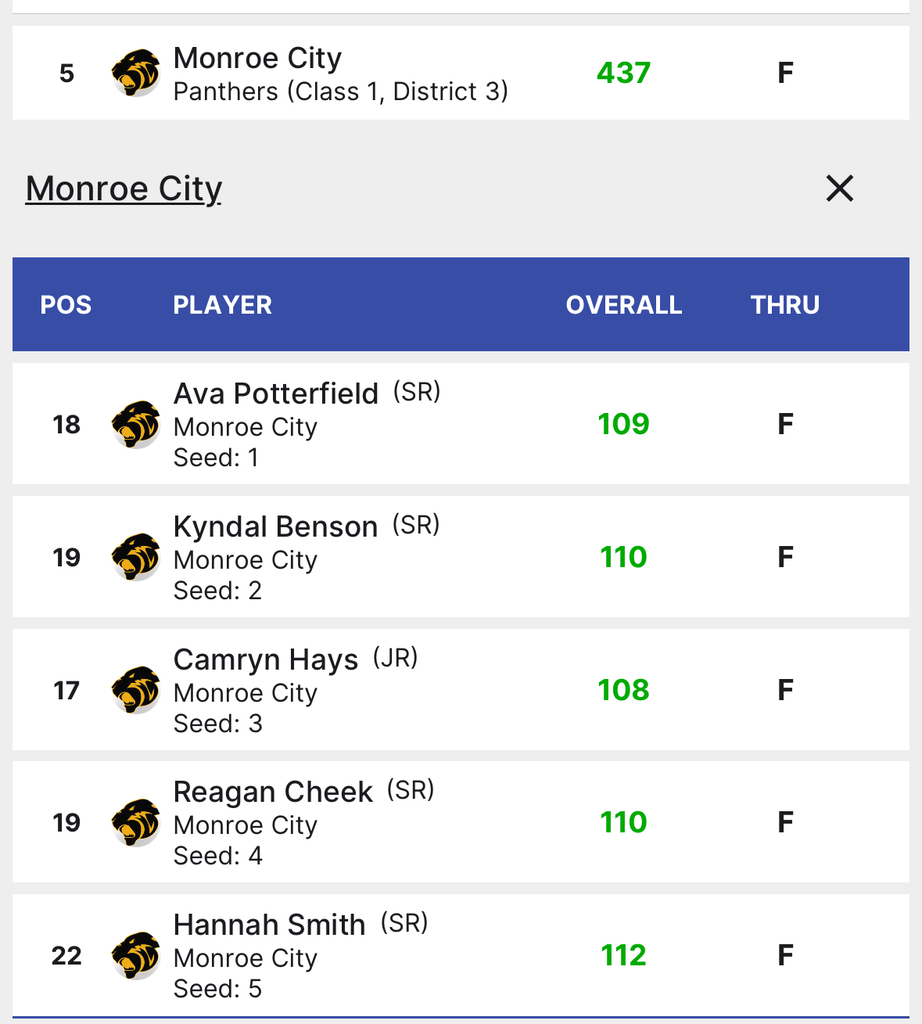This screenshot has height=1024, width=922.
Task: Click panther logo beside Camryn Hays
Action: point(136,690)
